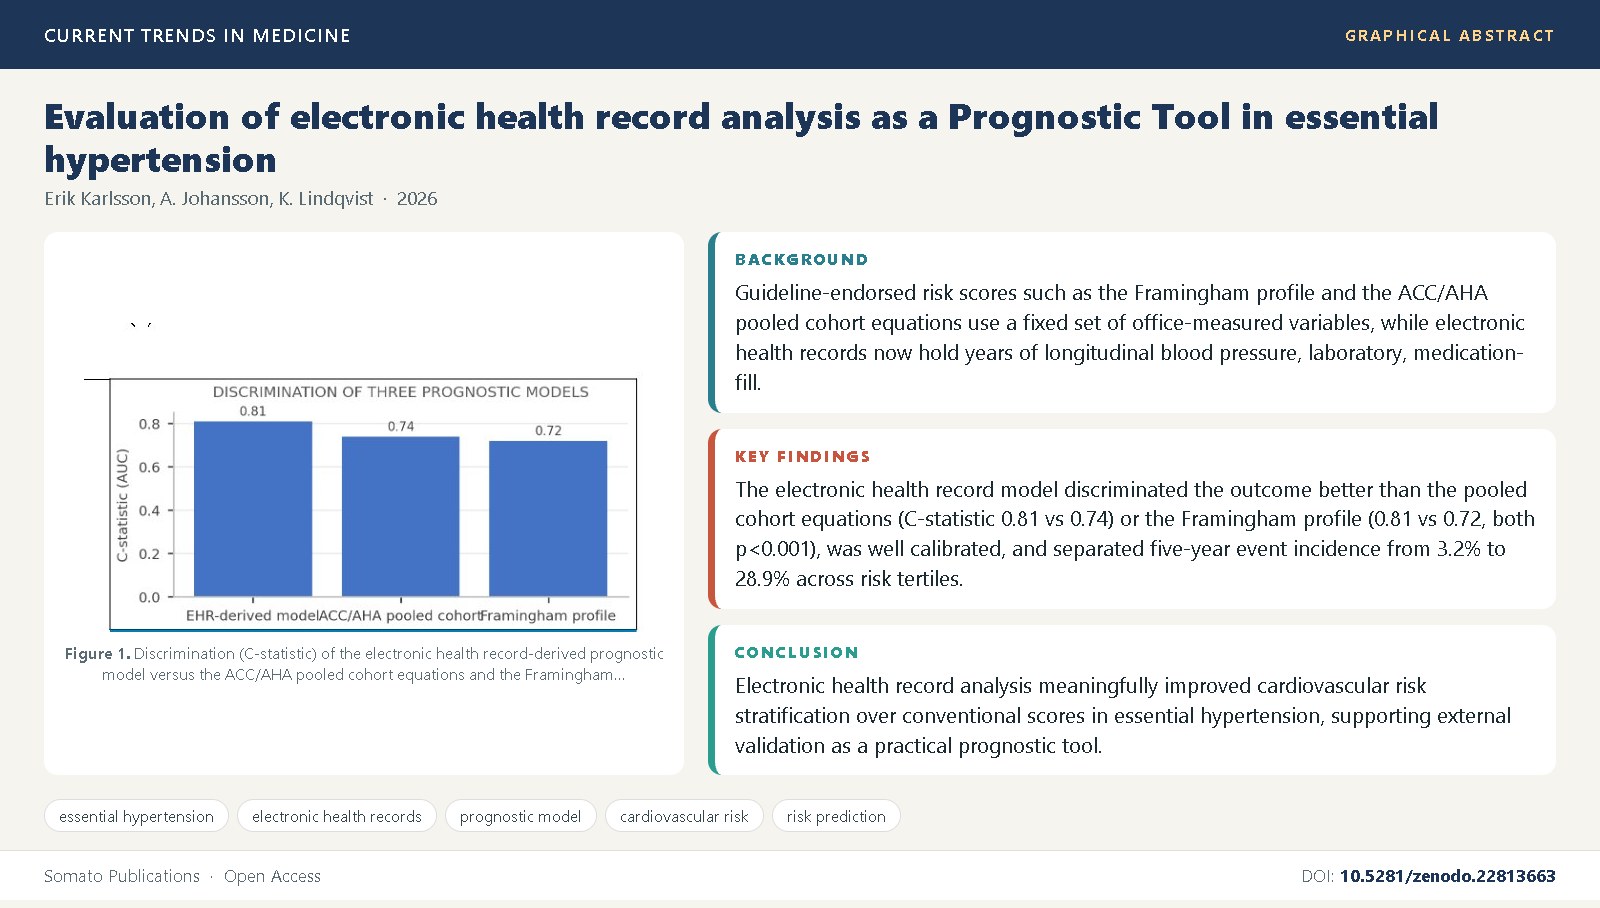Select the Conclusion section heading
The image size is (1600, 908).
pos(797,652)
